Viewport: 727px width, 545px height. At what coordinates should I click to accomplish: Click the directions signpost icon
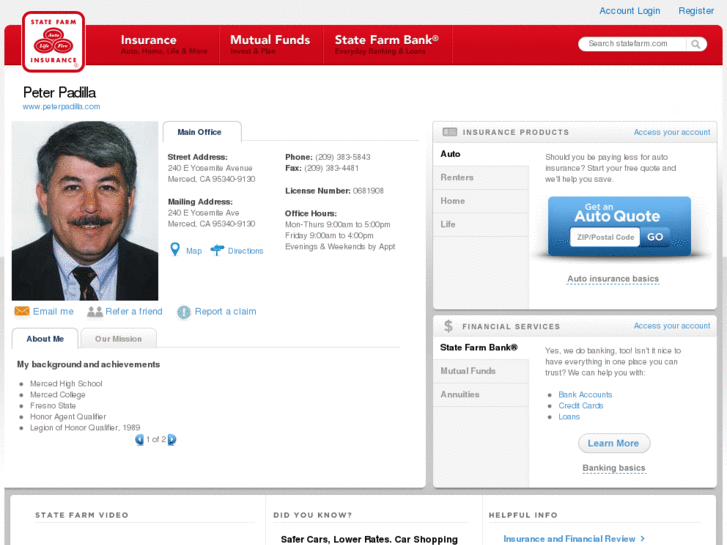pos(217,250)
